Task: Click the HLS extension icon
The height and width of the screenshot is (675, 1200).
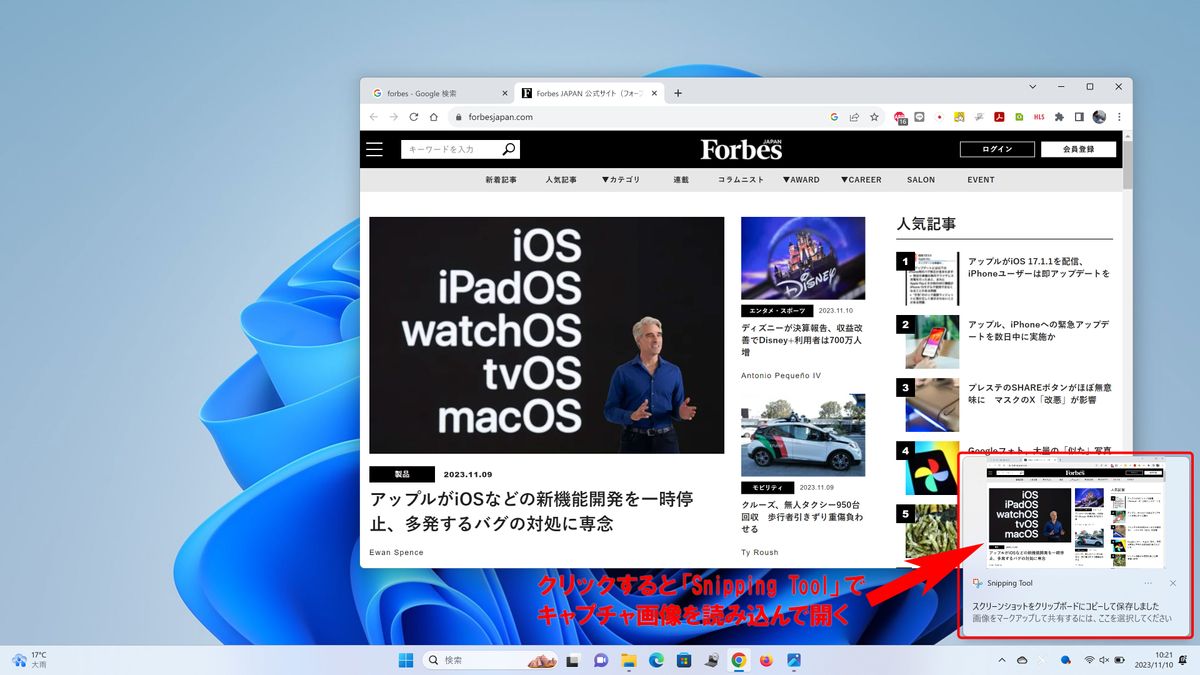Action: pyautogui.click(x=1039, y=117)
